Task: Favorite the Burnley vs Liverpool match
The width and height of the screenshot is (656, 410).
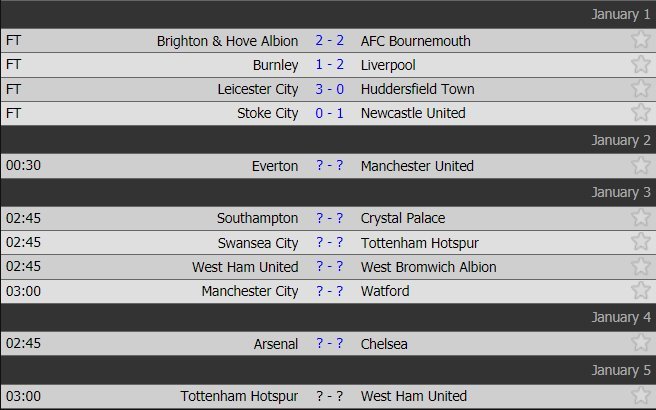Action: (x=640, y=65)
